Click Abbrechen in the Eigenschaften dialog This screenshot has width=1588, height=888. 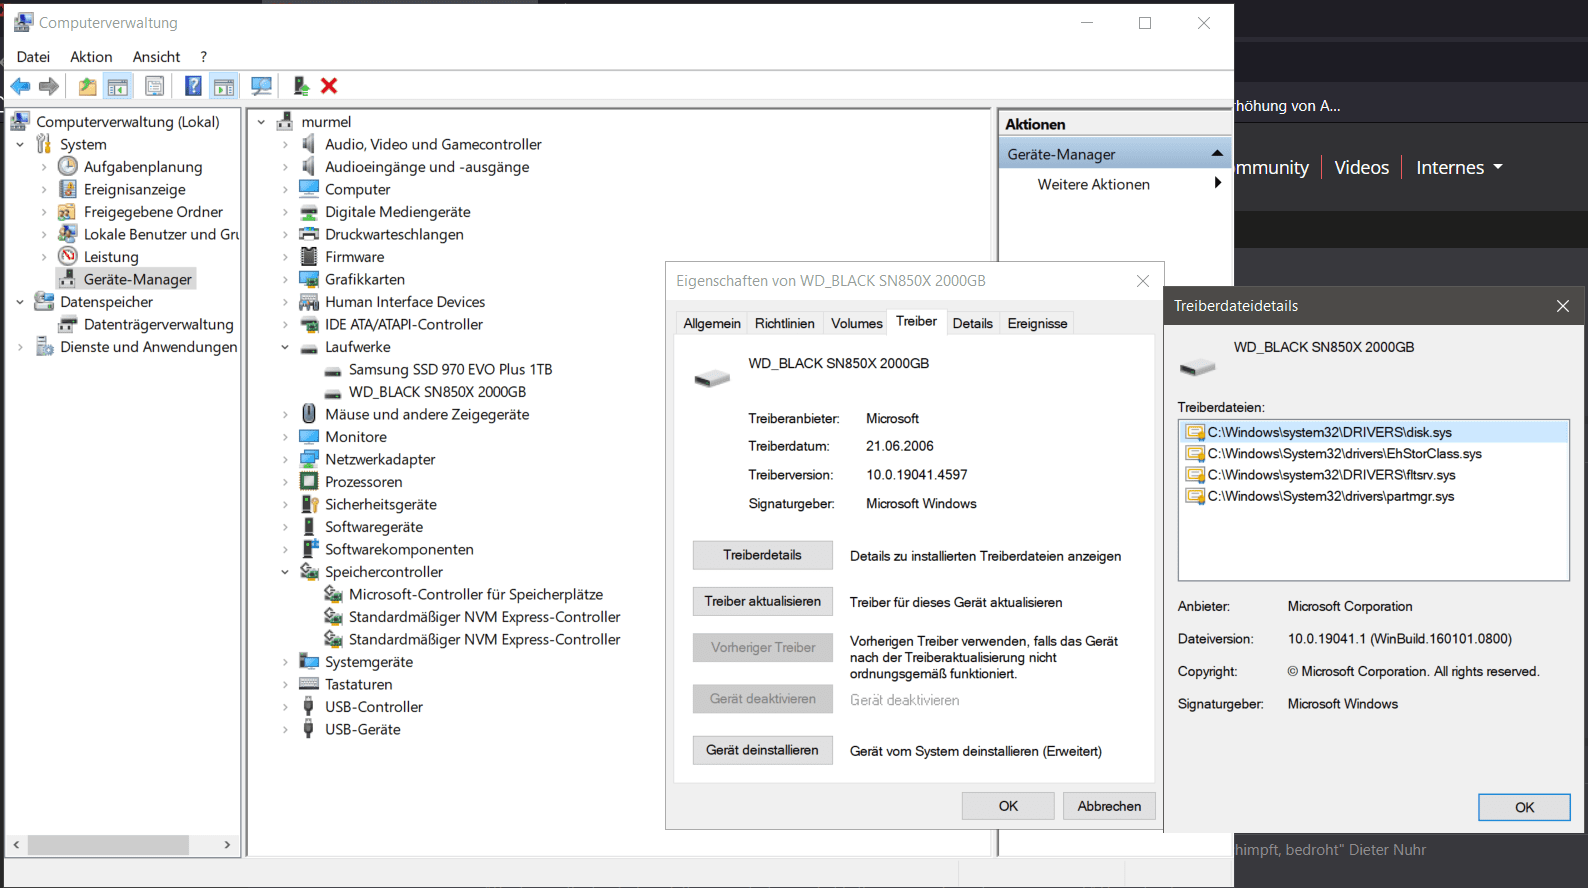tap(1109, 806)
